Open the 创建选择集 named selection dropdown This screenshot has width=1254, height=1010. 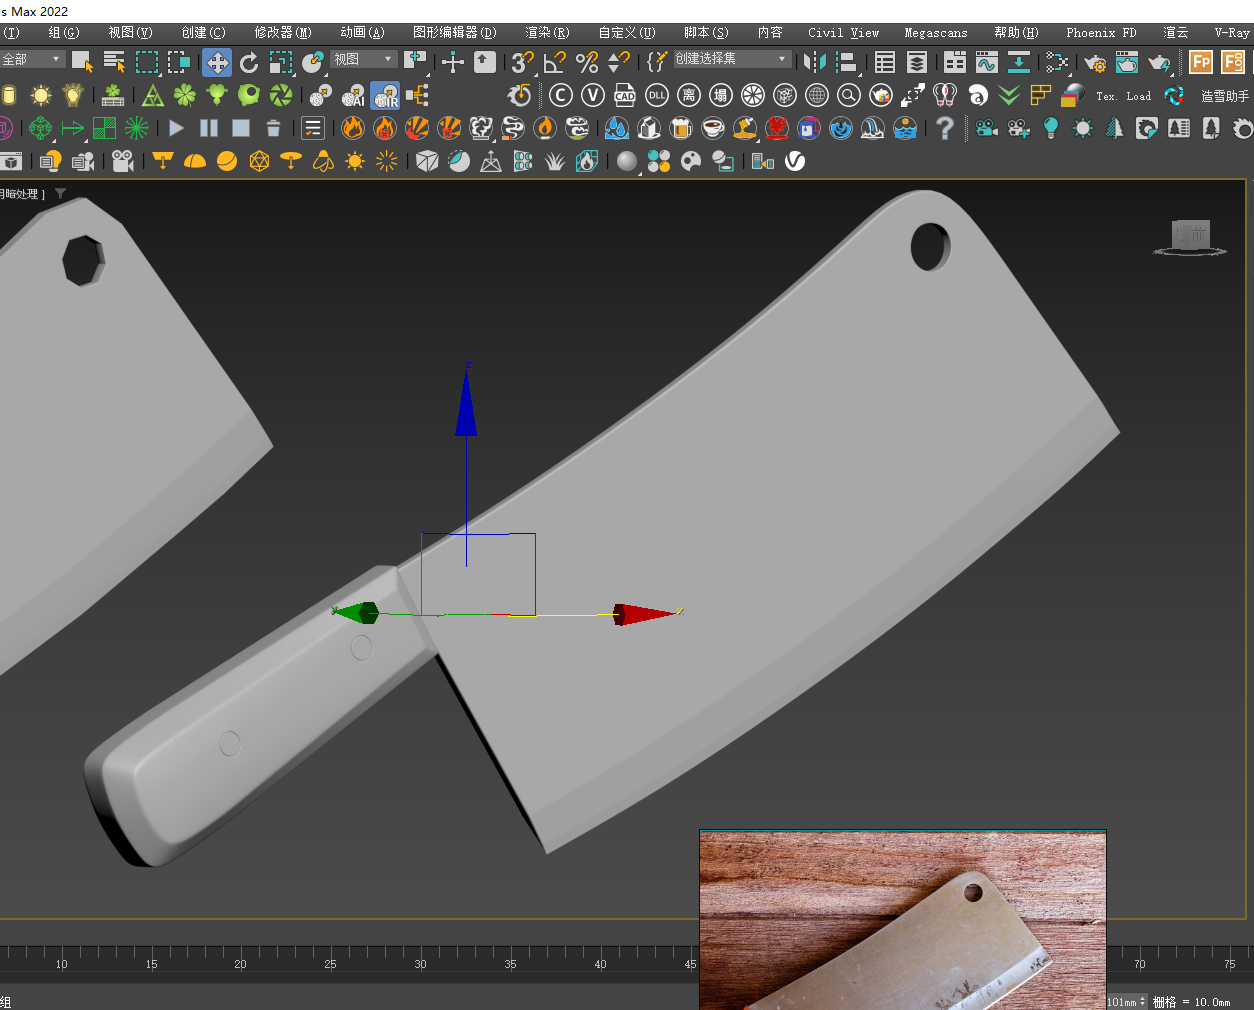pos(731,60)
